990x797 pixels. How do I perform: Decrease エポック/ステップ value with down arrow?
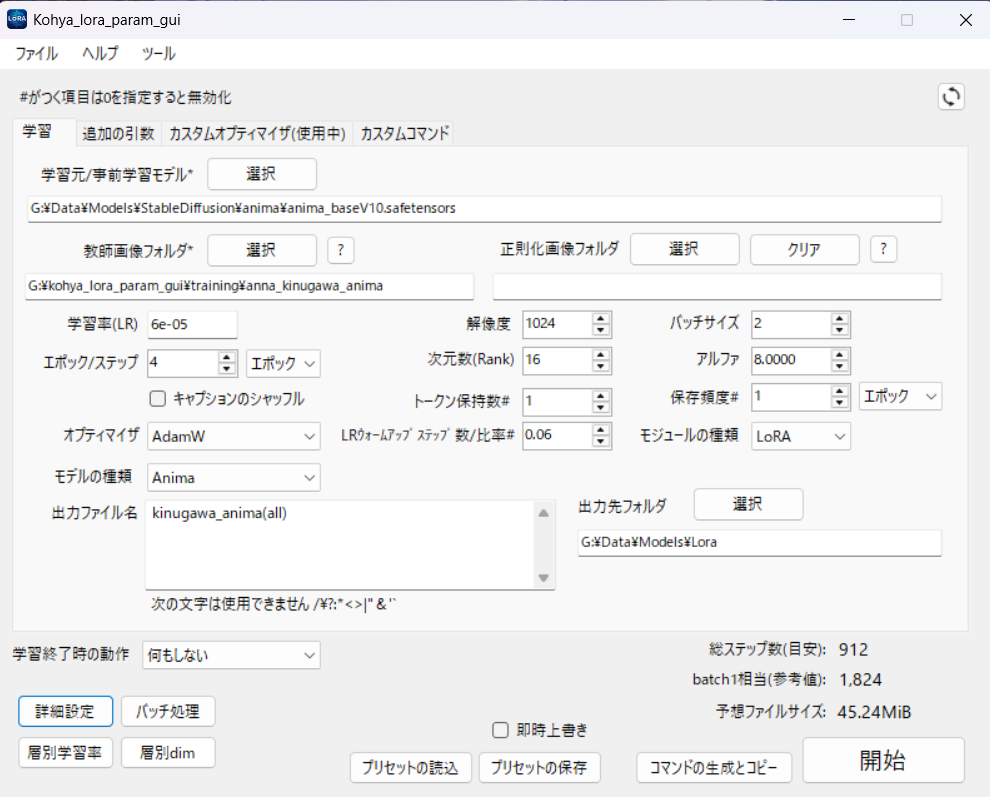pos(227,369)
